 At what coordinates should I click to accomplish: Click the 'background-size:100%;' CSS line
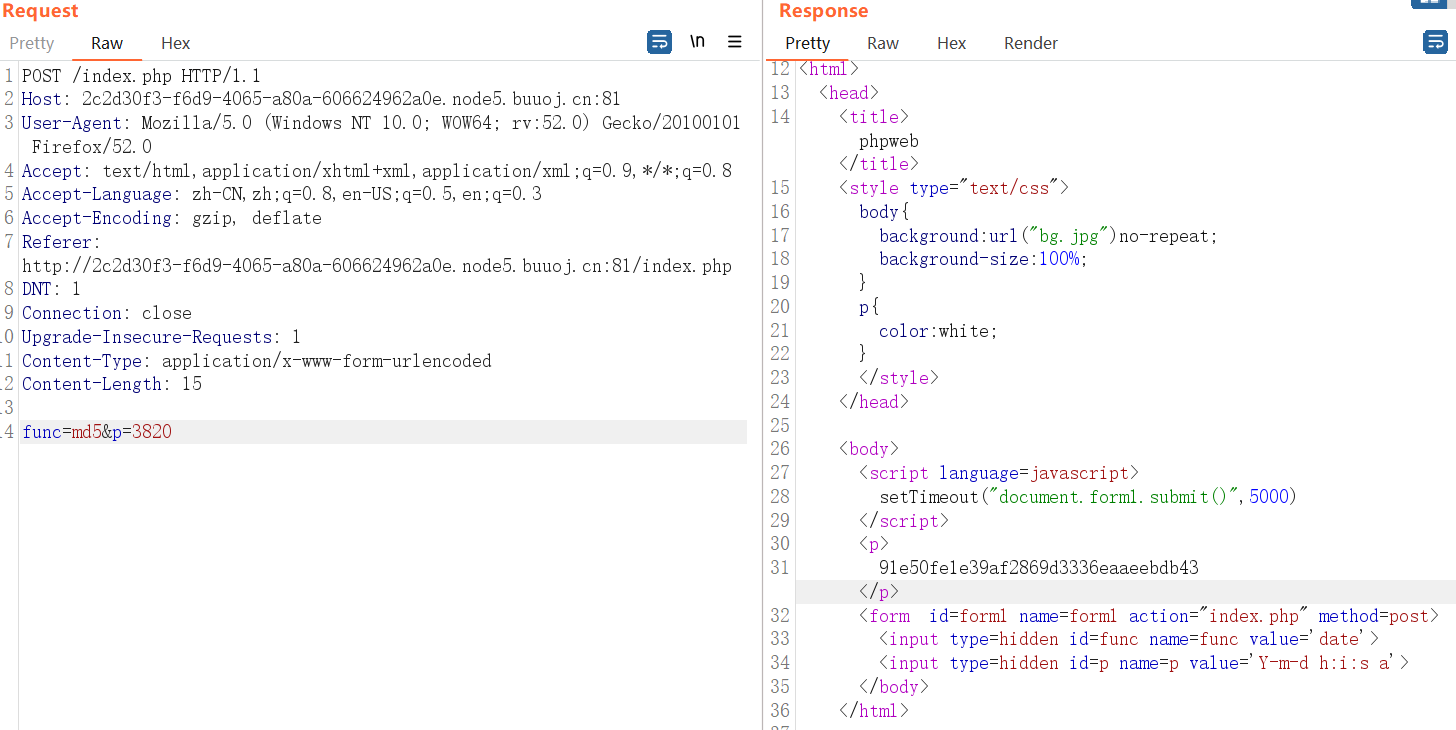[983, 259]
